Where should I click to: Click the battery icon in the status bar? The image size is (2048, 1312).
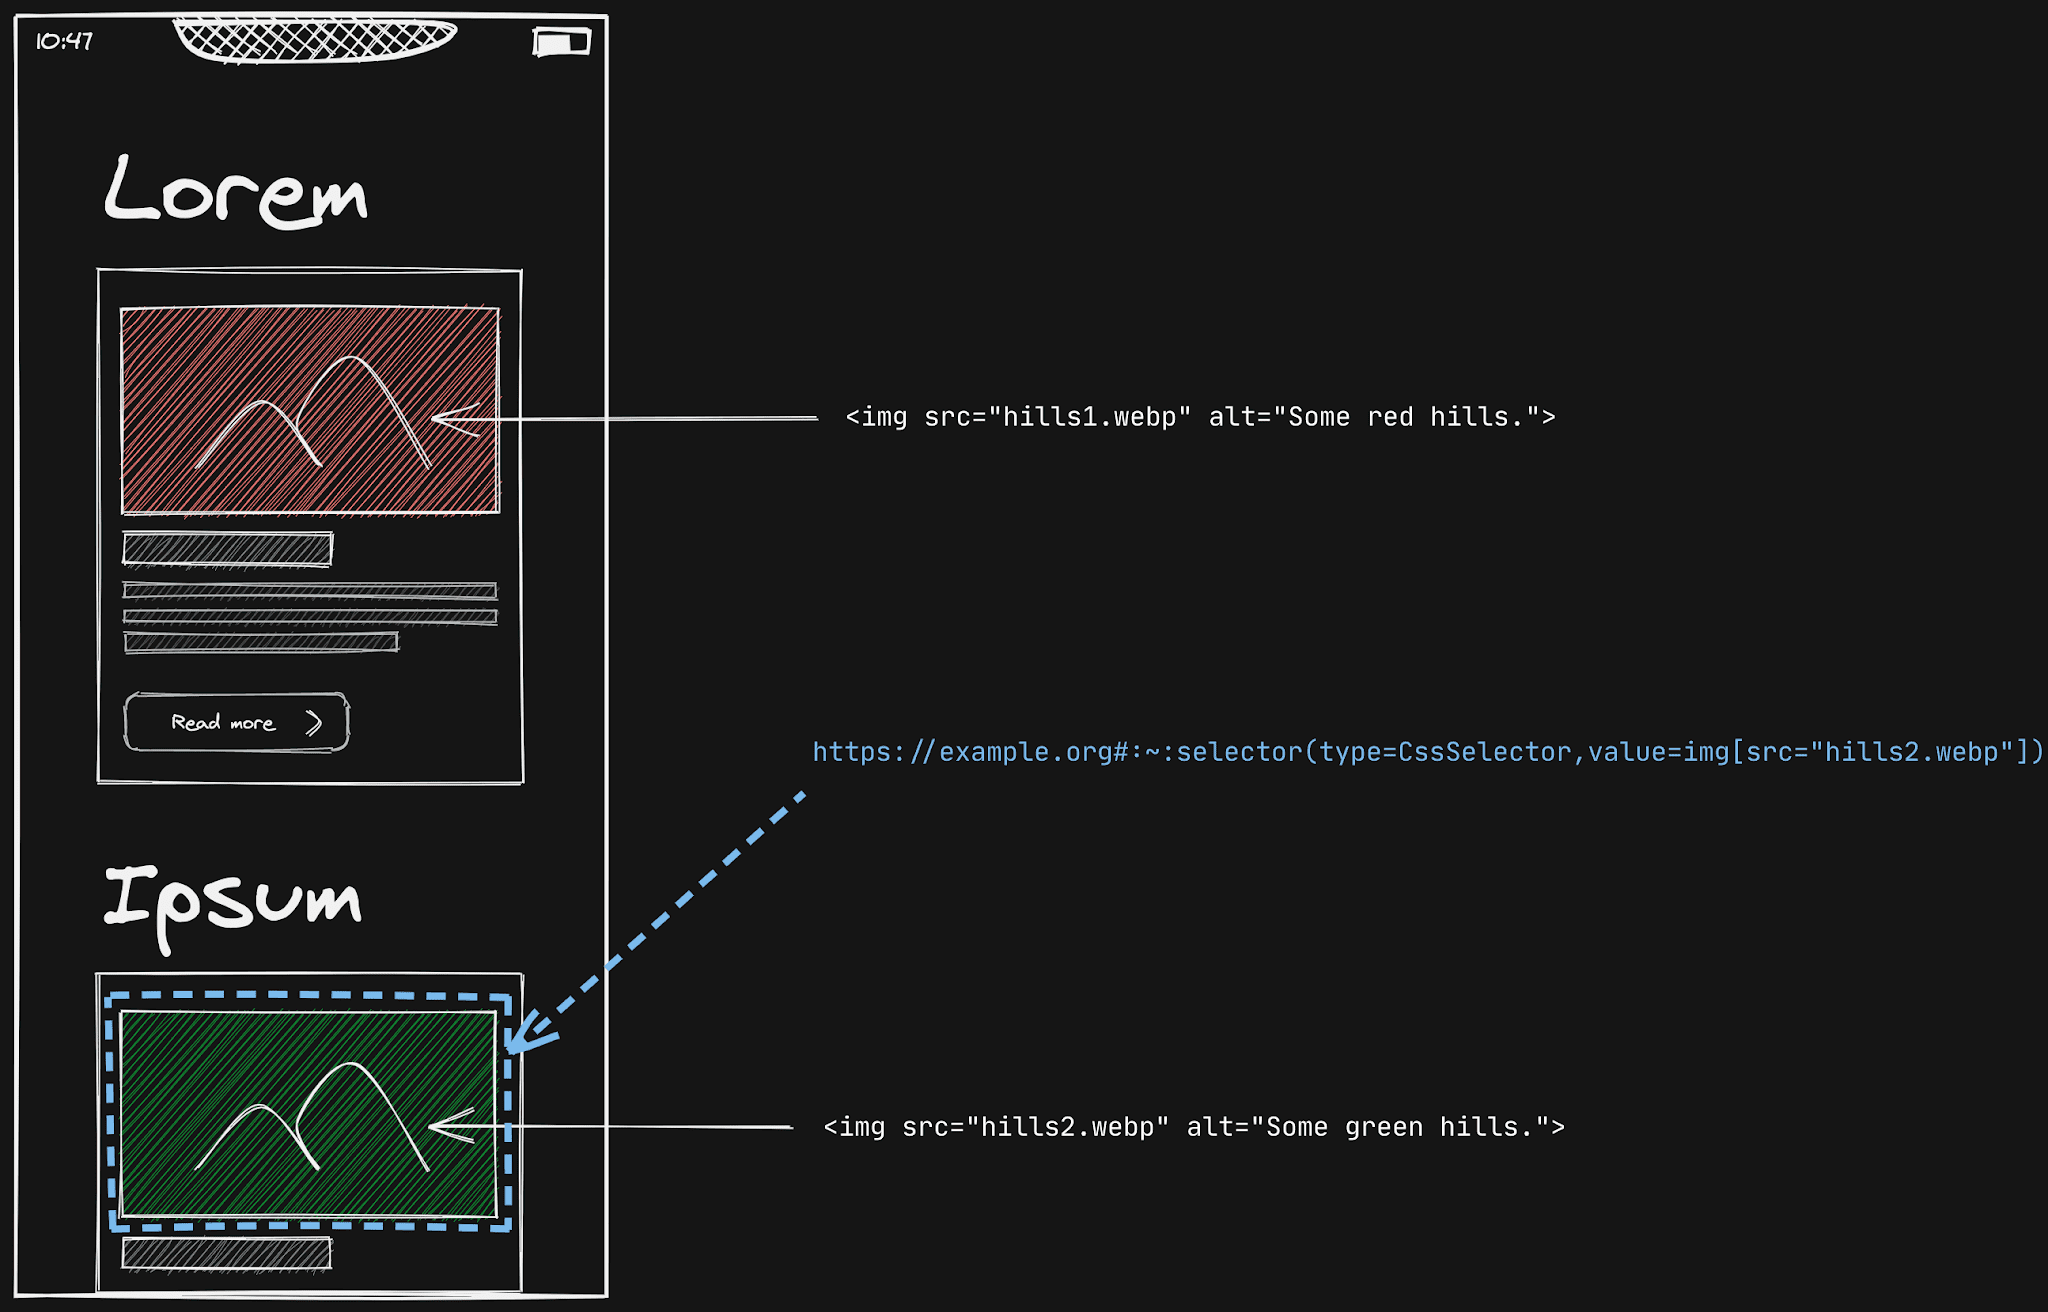coord(561,42)
